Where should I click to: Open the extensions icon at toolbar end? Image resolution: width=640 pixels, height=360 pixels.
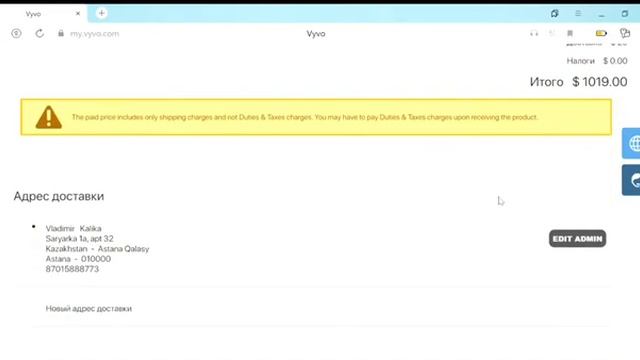click(625, 33)
